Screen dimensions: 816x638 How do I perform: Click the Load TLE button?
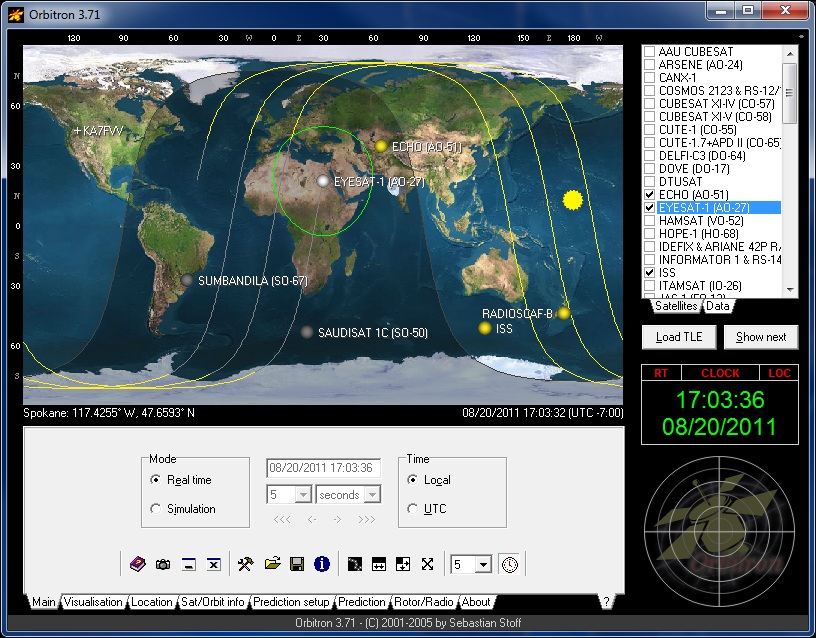click(x=679, y=337)
